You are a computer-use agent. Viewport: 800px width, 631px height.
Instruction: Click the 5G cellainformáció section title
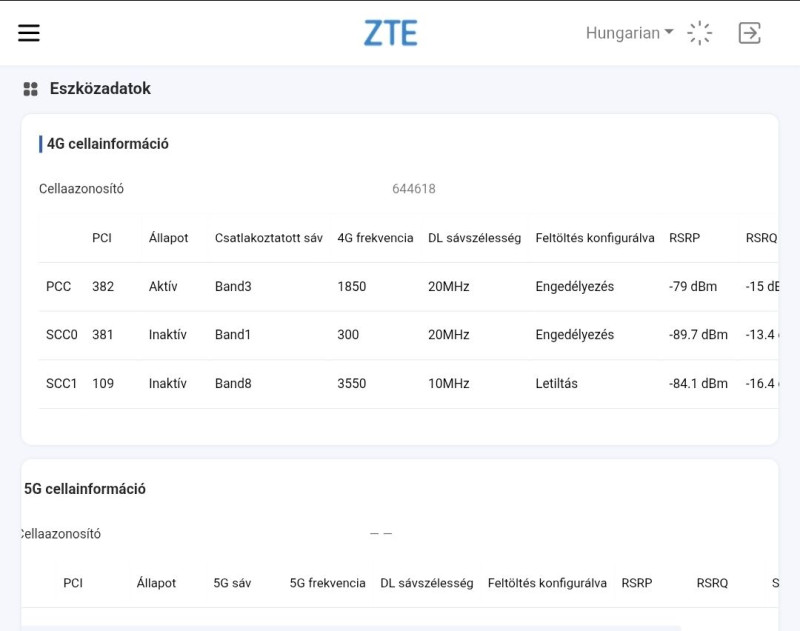point(85,489)
